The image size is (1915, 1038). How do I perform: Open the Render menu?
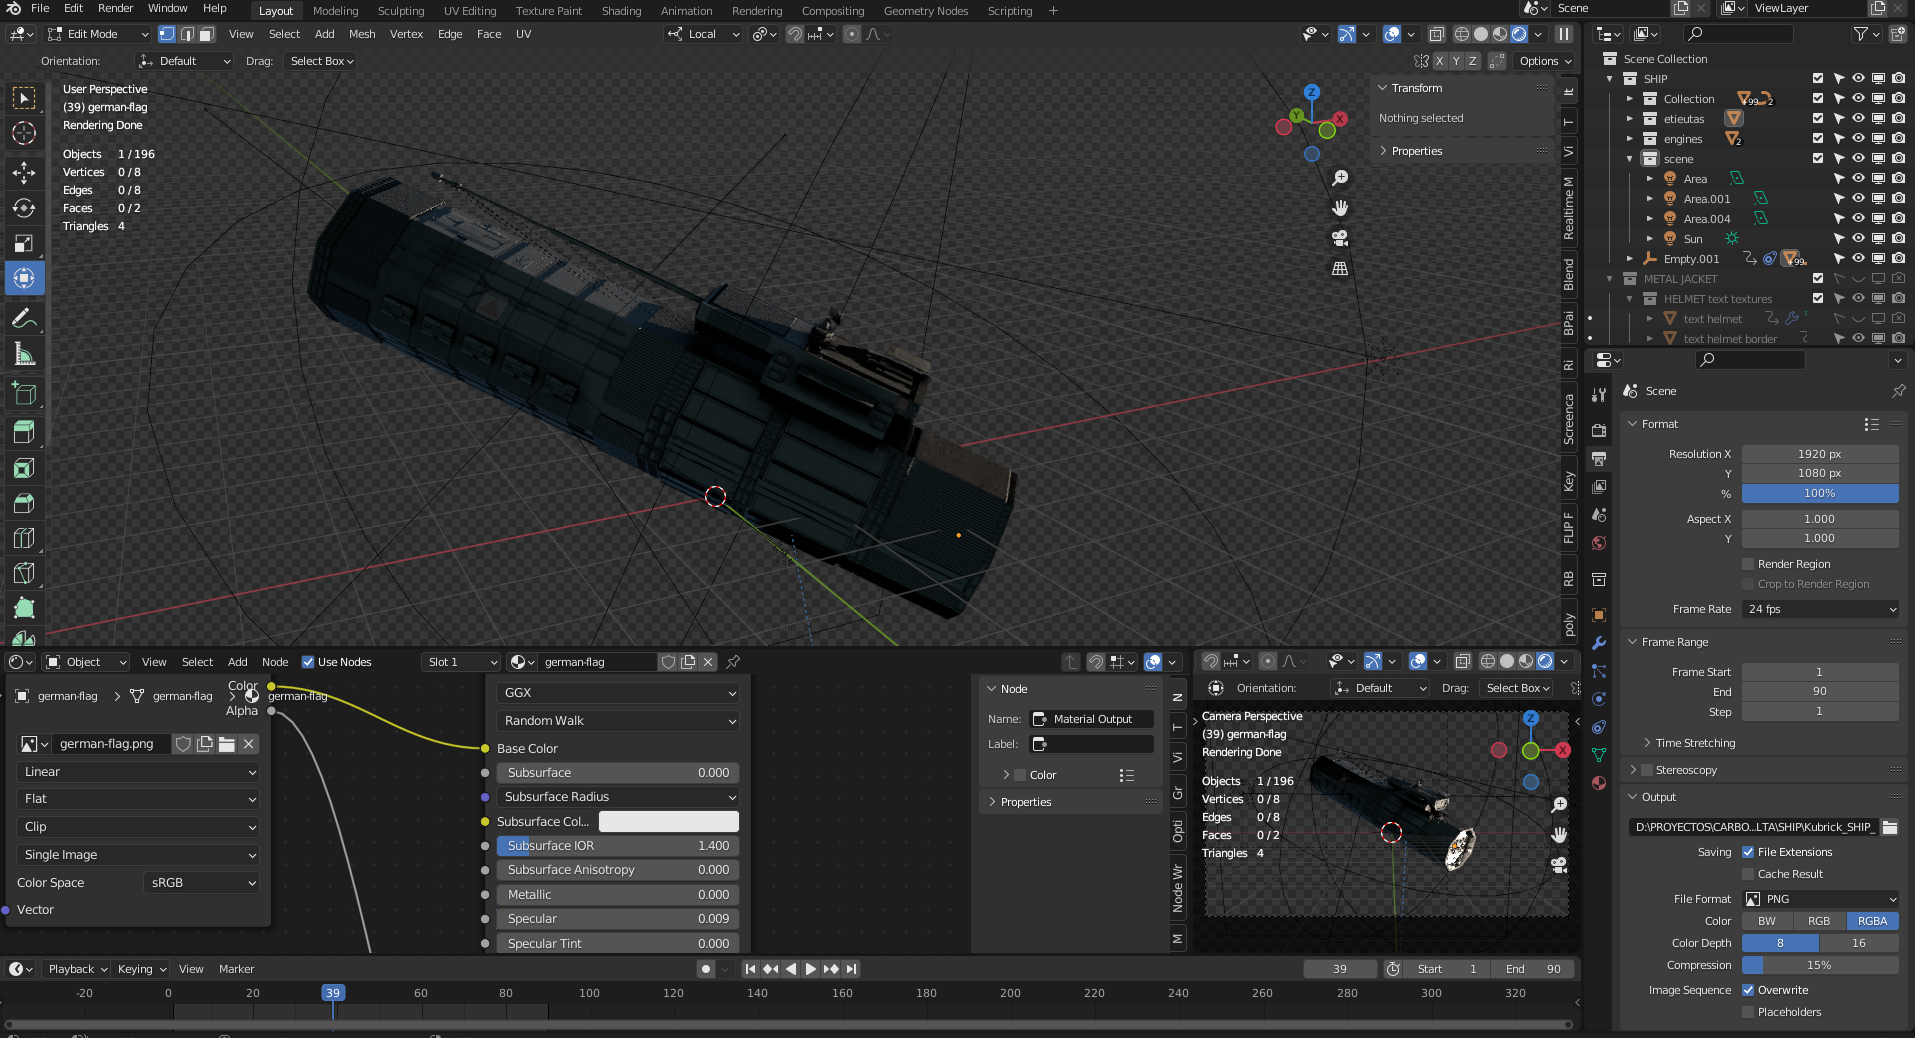coord(115,8)
